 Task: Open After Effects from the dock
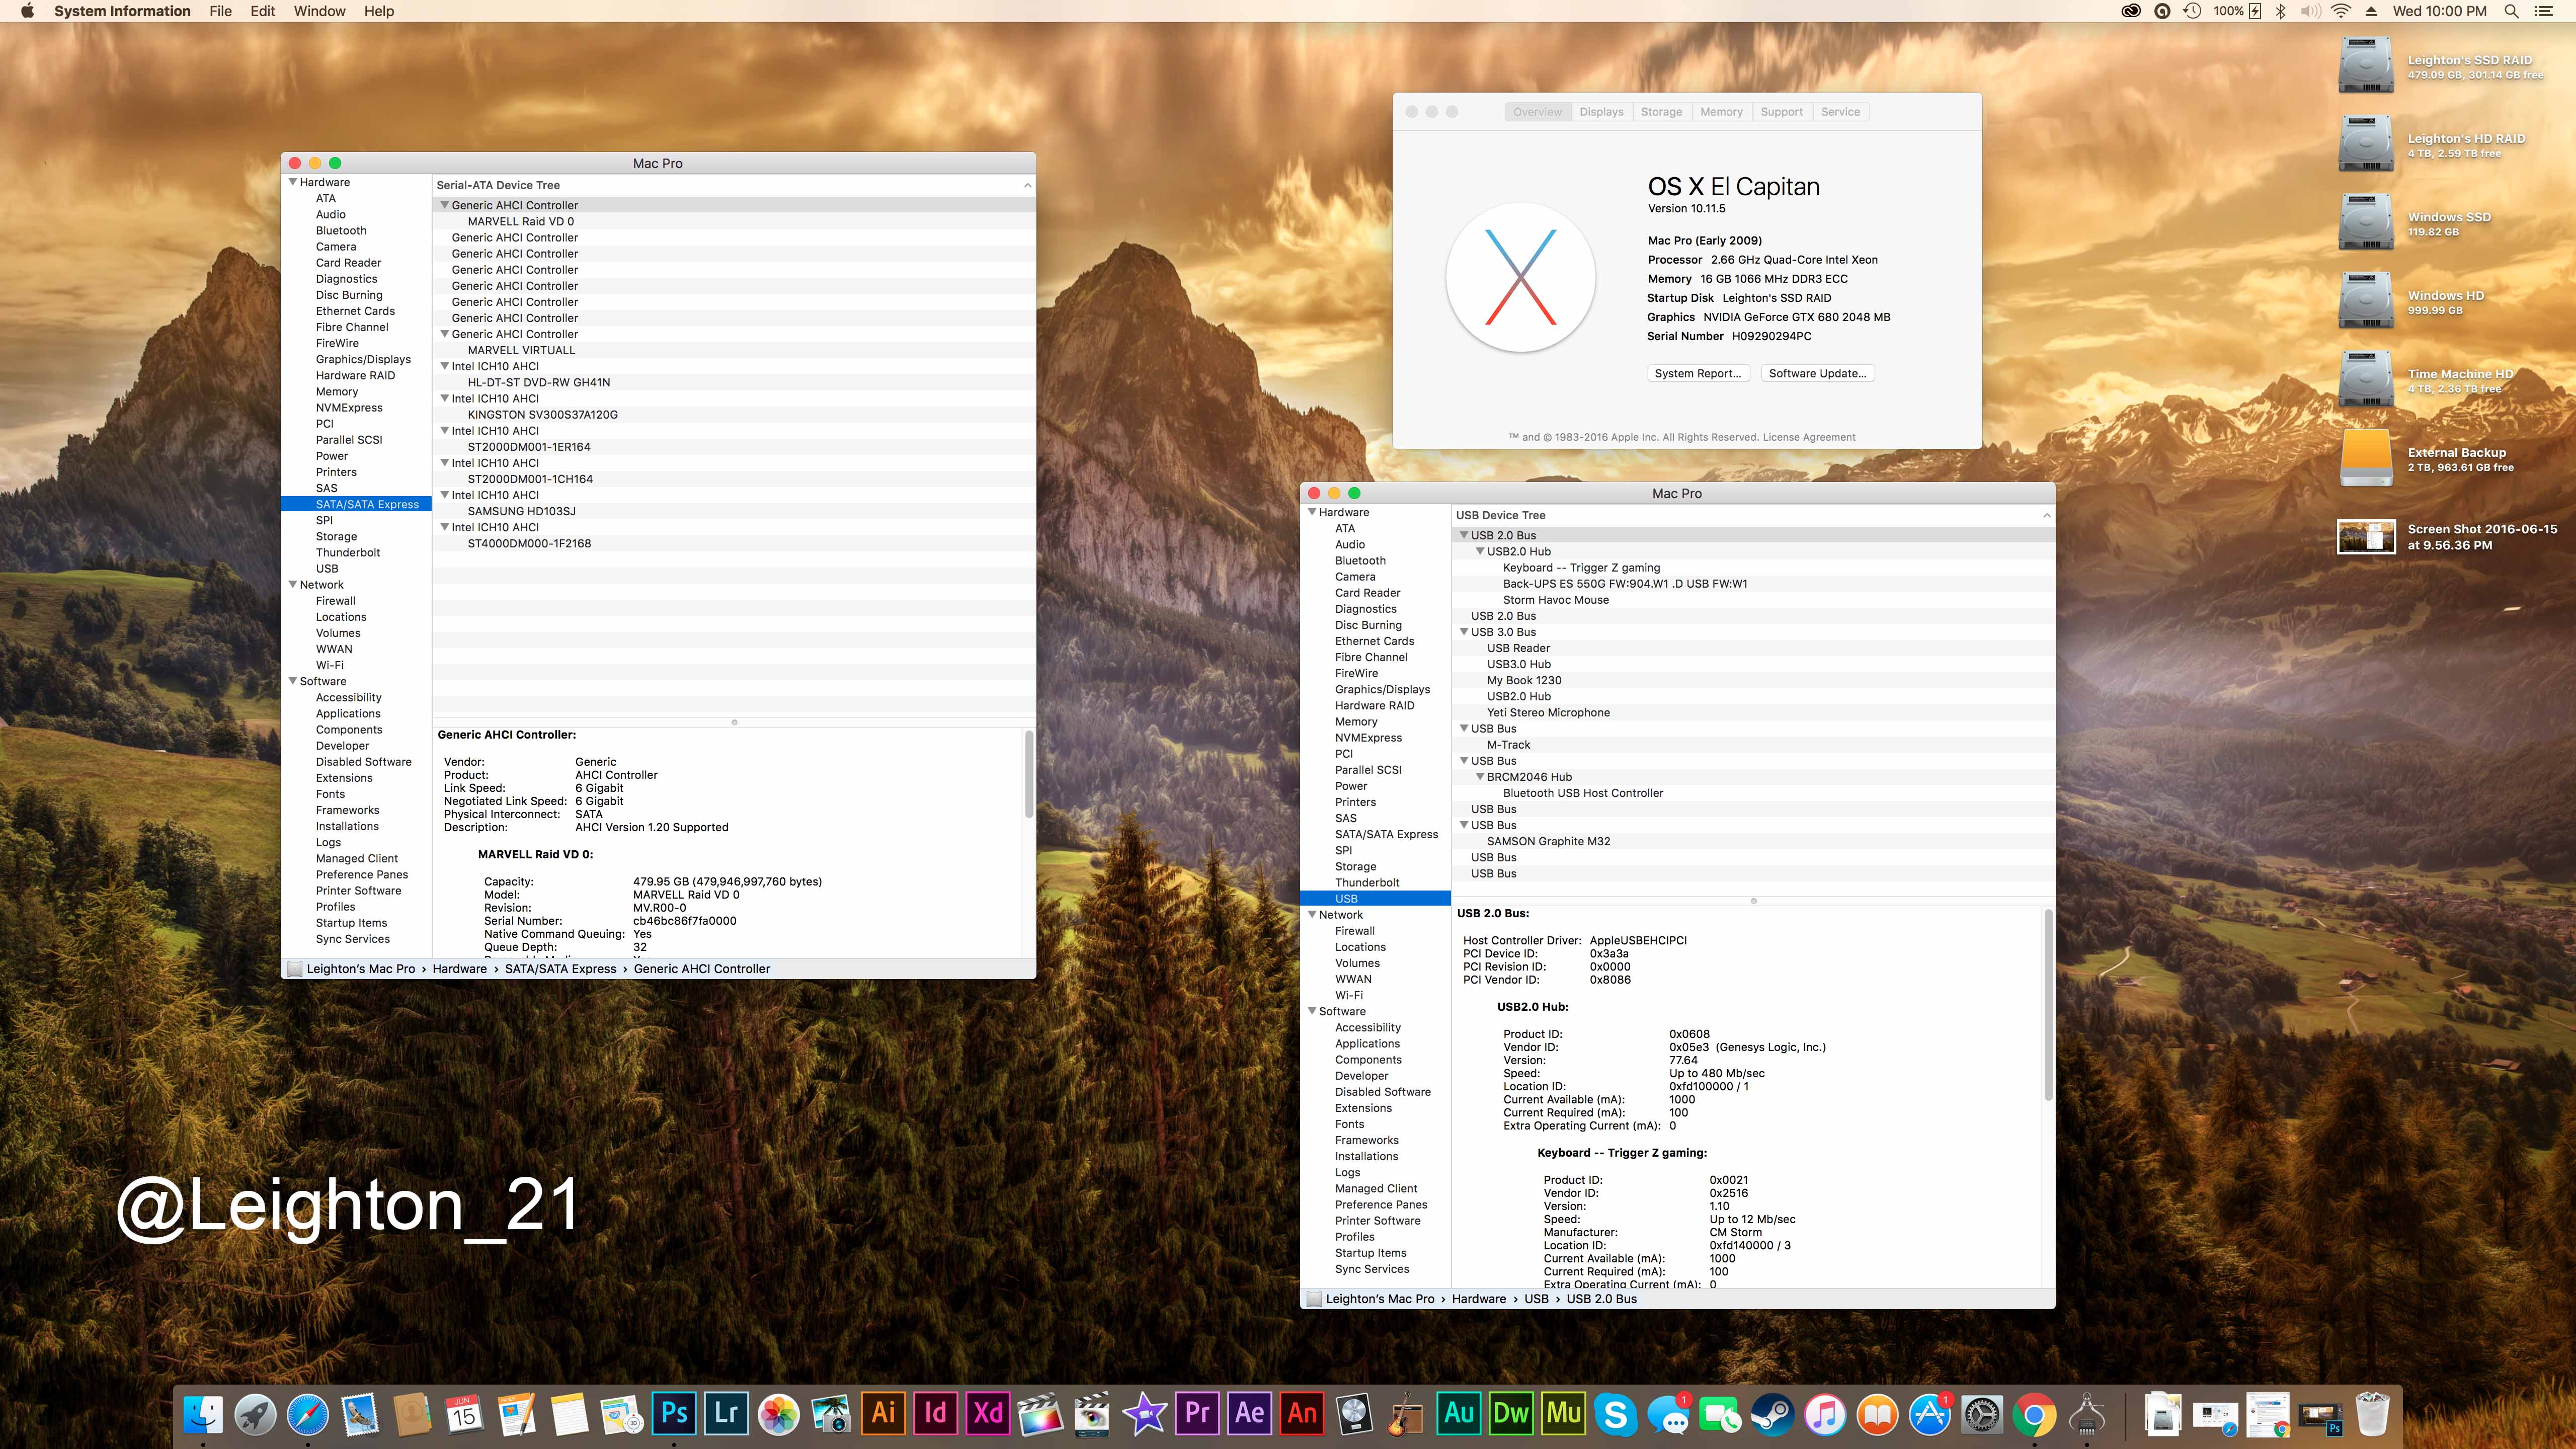click(1249, 1413)
